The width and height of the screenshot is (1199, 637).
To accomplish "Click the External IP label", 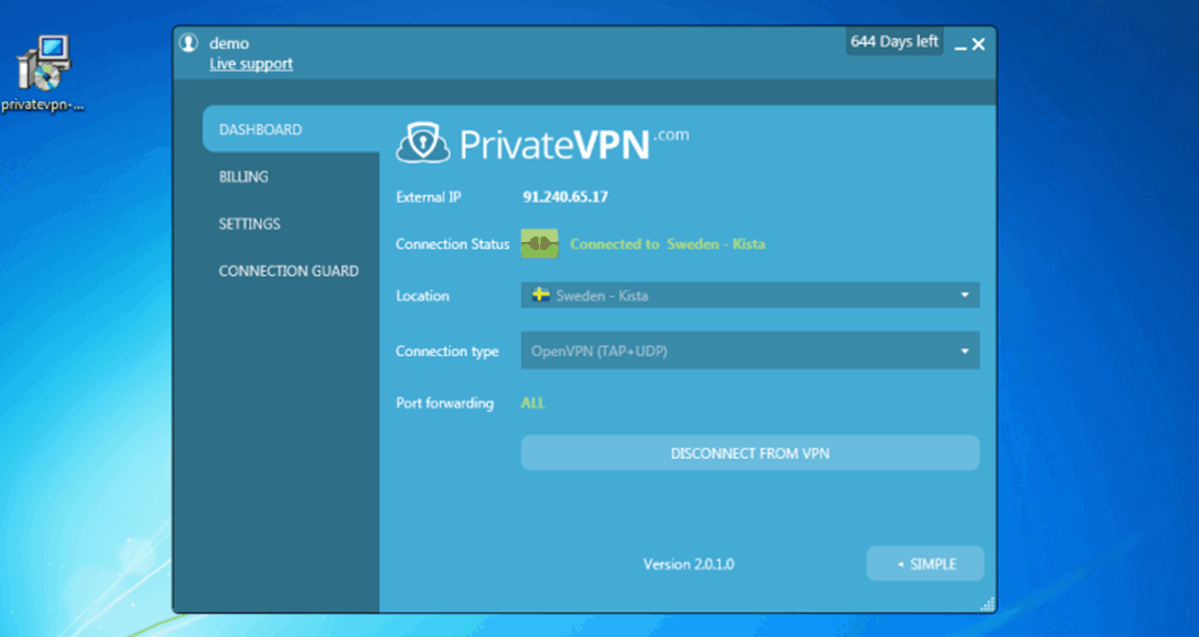I will [429, 197].
